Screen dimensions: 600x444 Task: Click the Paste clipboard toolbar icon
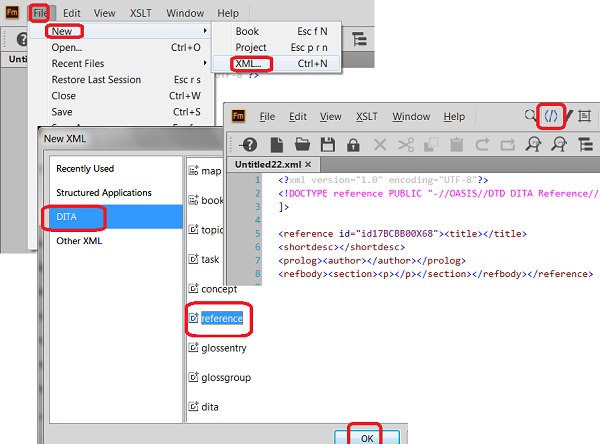click(x=457, y=145)
